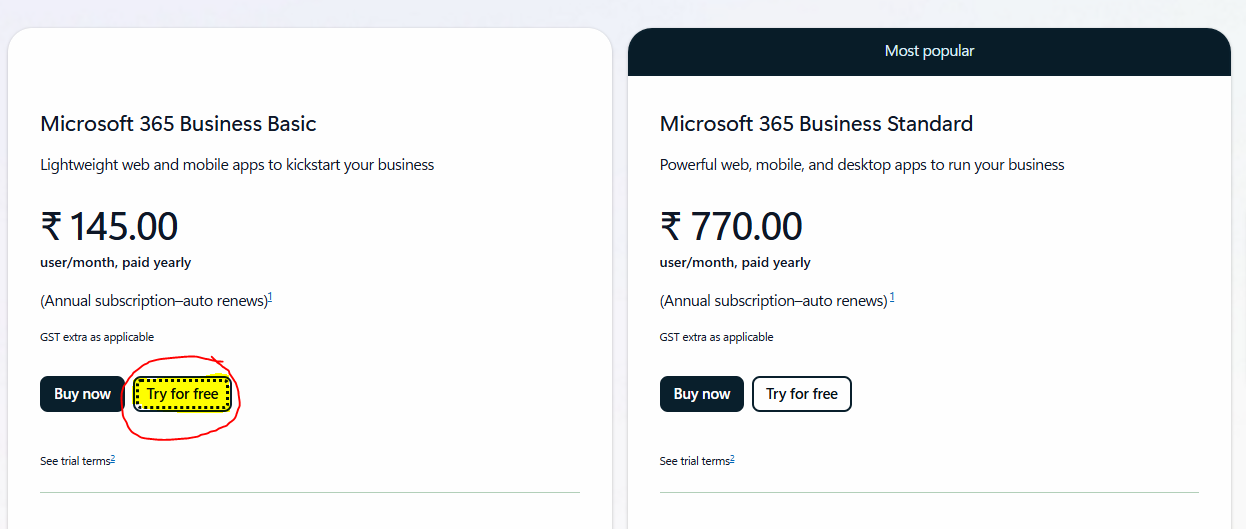
Task: Click the ₹ 770.00 price
Action: [x=731, y=226]
